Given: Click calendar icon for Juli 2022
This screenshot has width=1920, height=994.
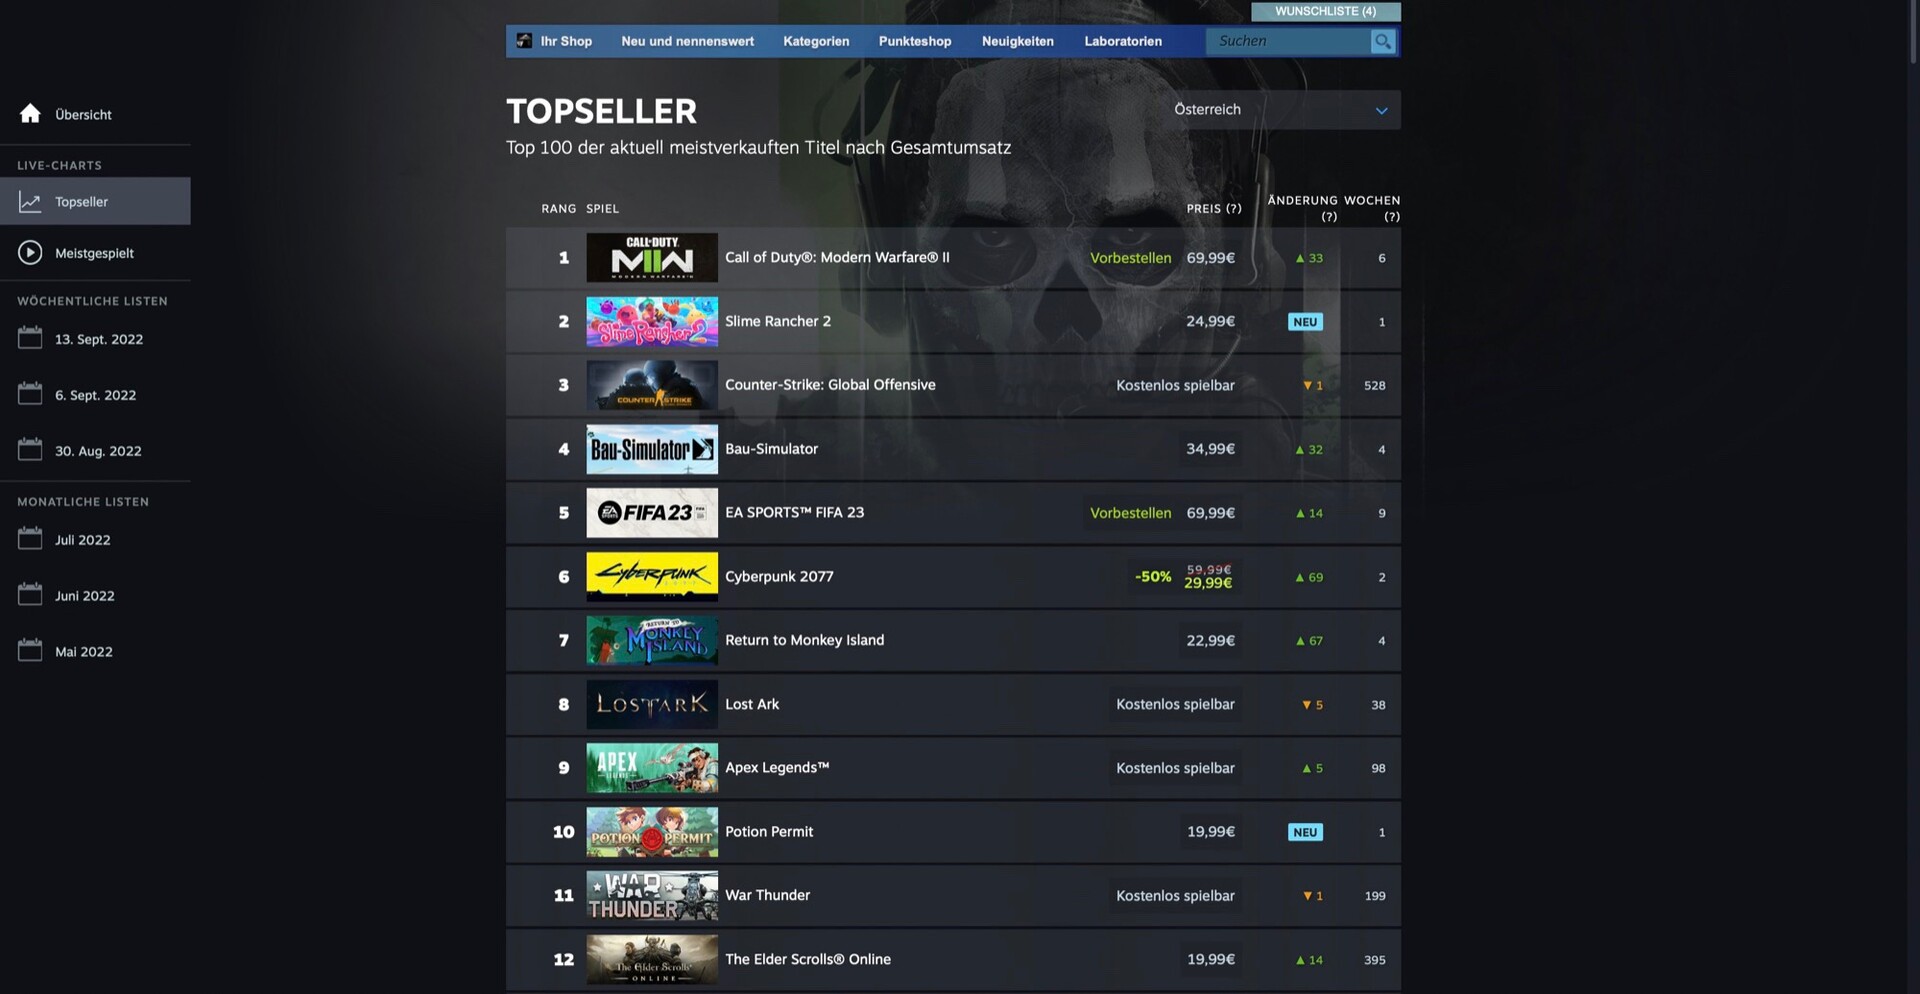Looking at the screenshot, I should pos(30,539).
